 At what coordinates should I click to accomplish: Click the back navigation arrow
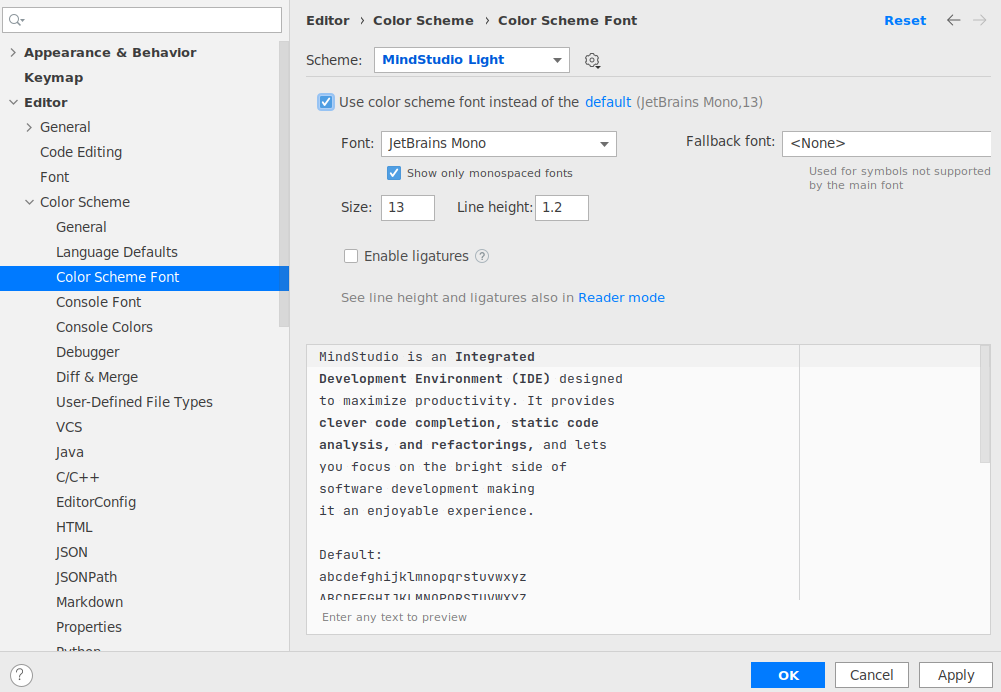[953, 20]
